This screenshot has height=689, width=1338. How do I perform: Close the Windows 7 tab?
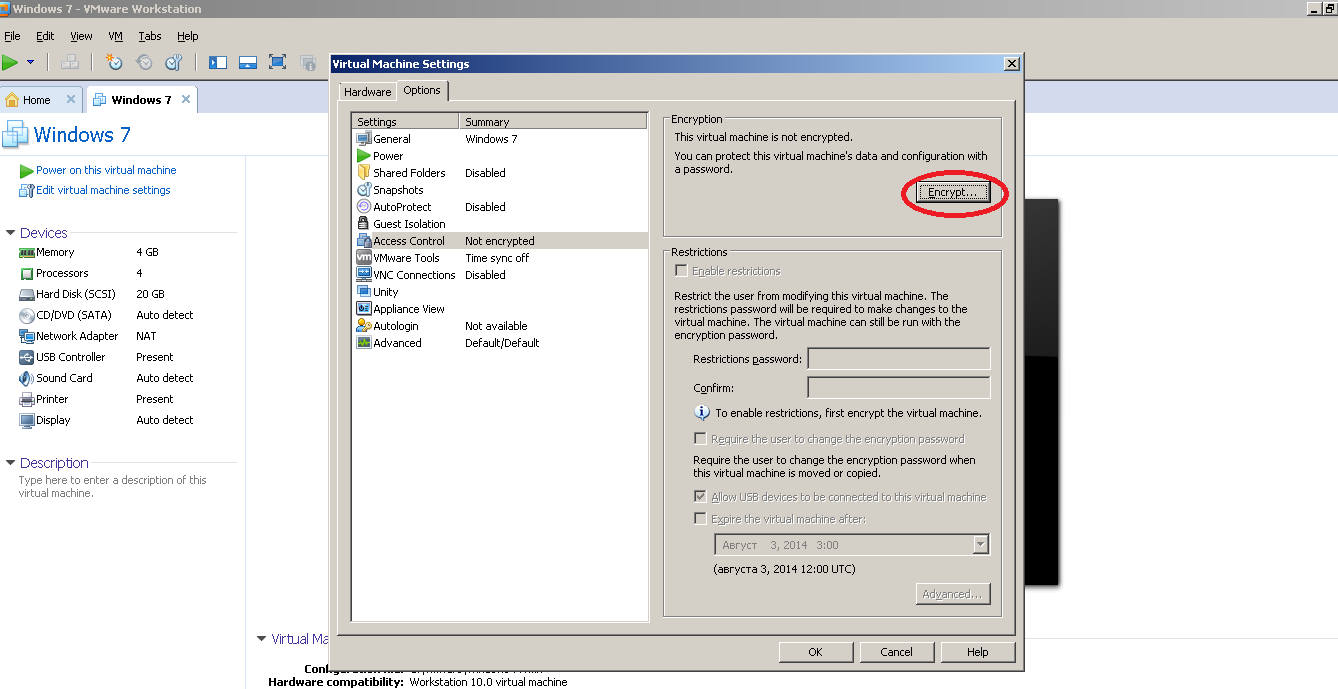(186, 99)
